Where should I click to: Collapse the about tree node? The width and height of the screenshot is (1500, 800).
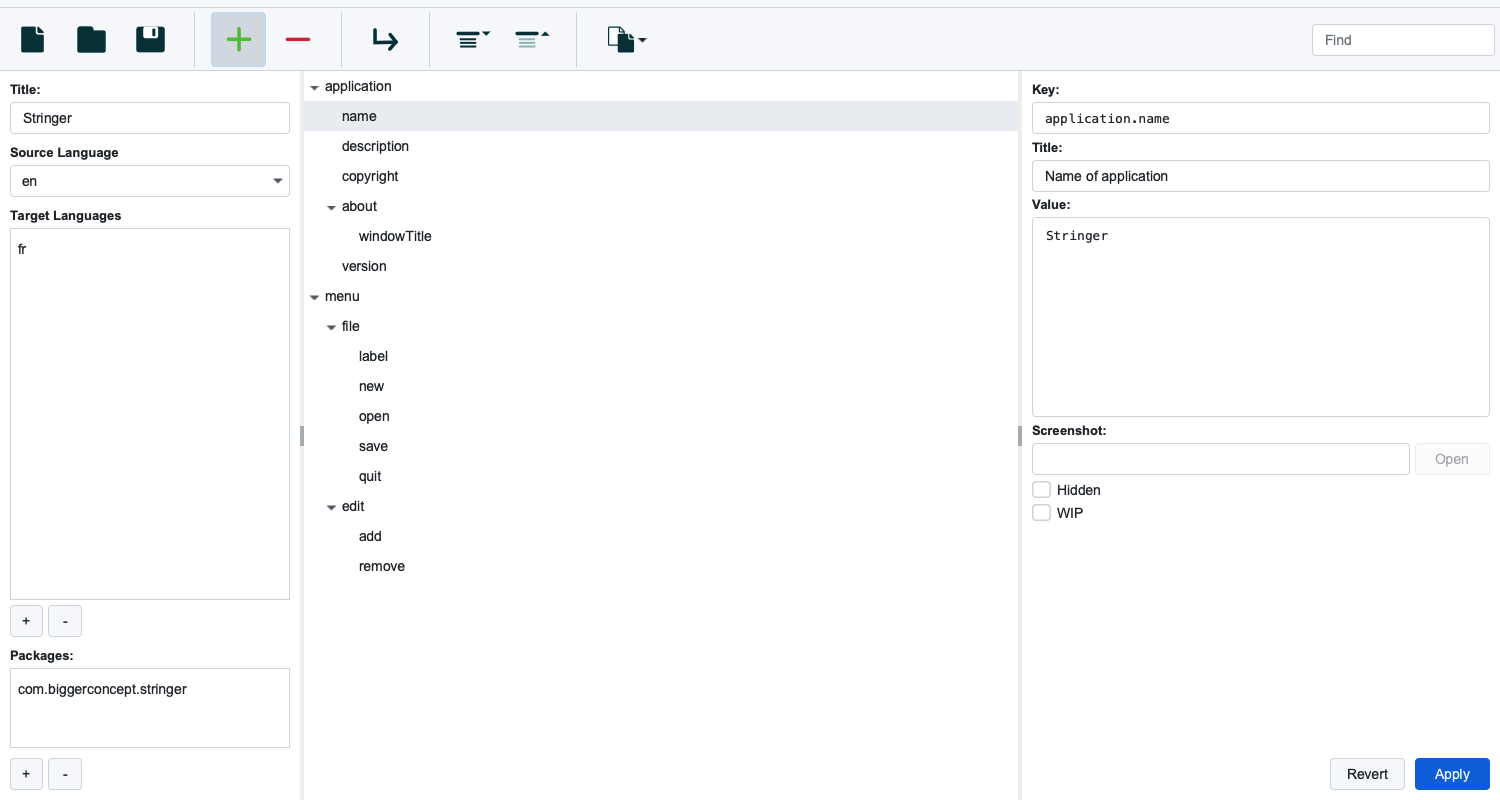point(331,207)
